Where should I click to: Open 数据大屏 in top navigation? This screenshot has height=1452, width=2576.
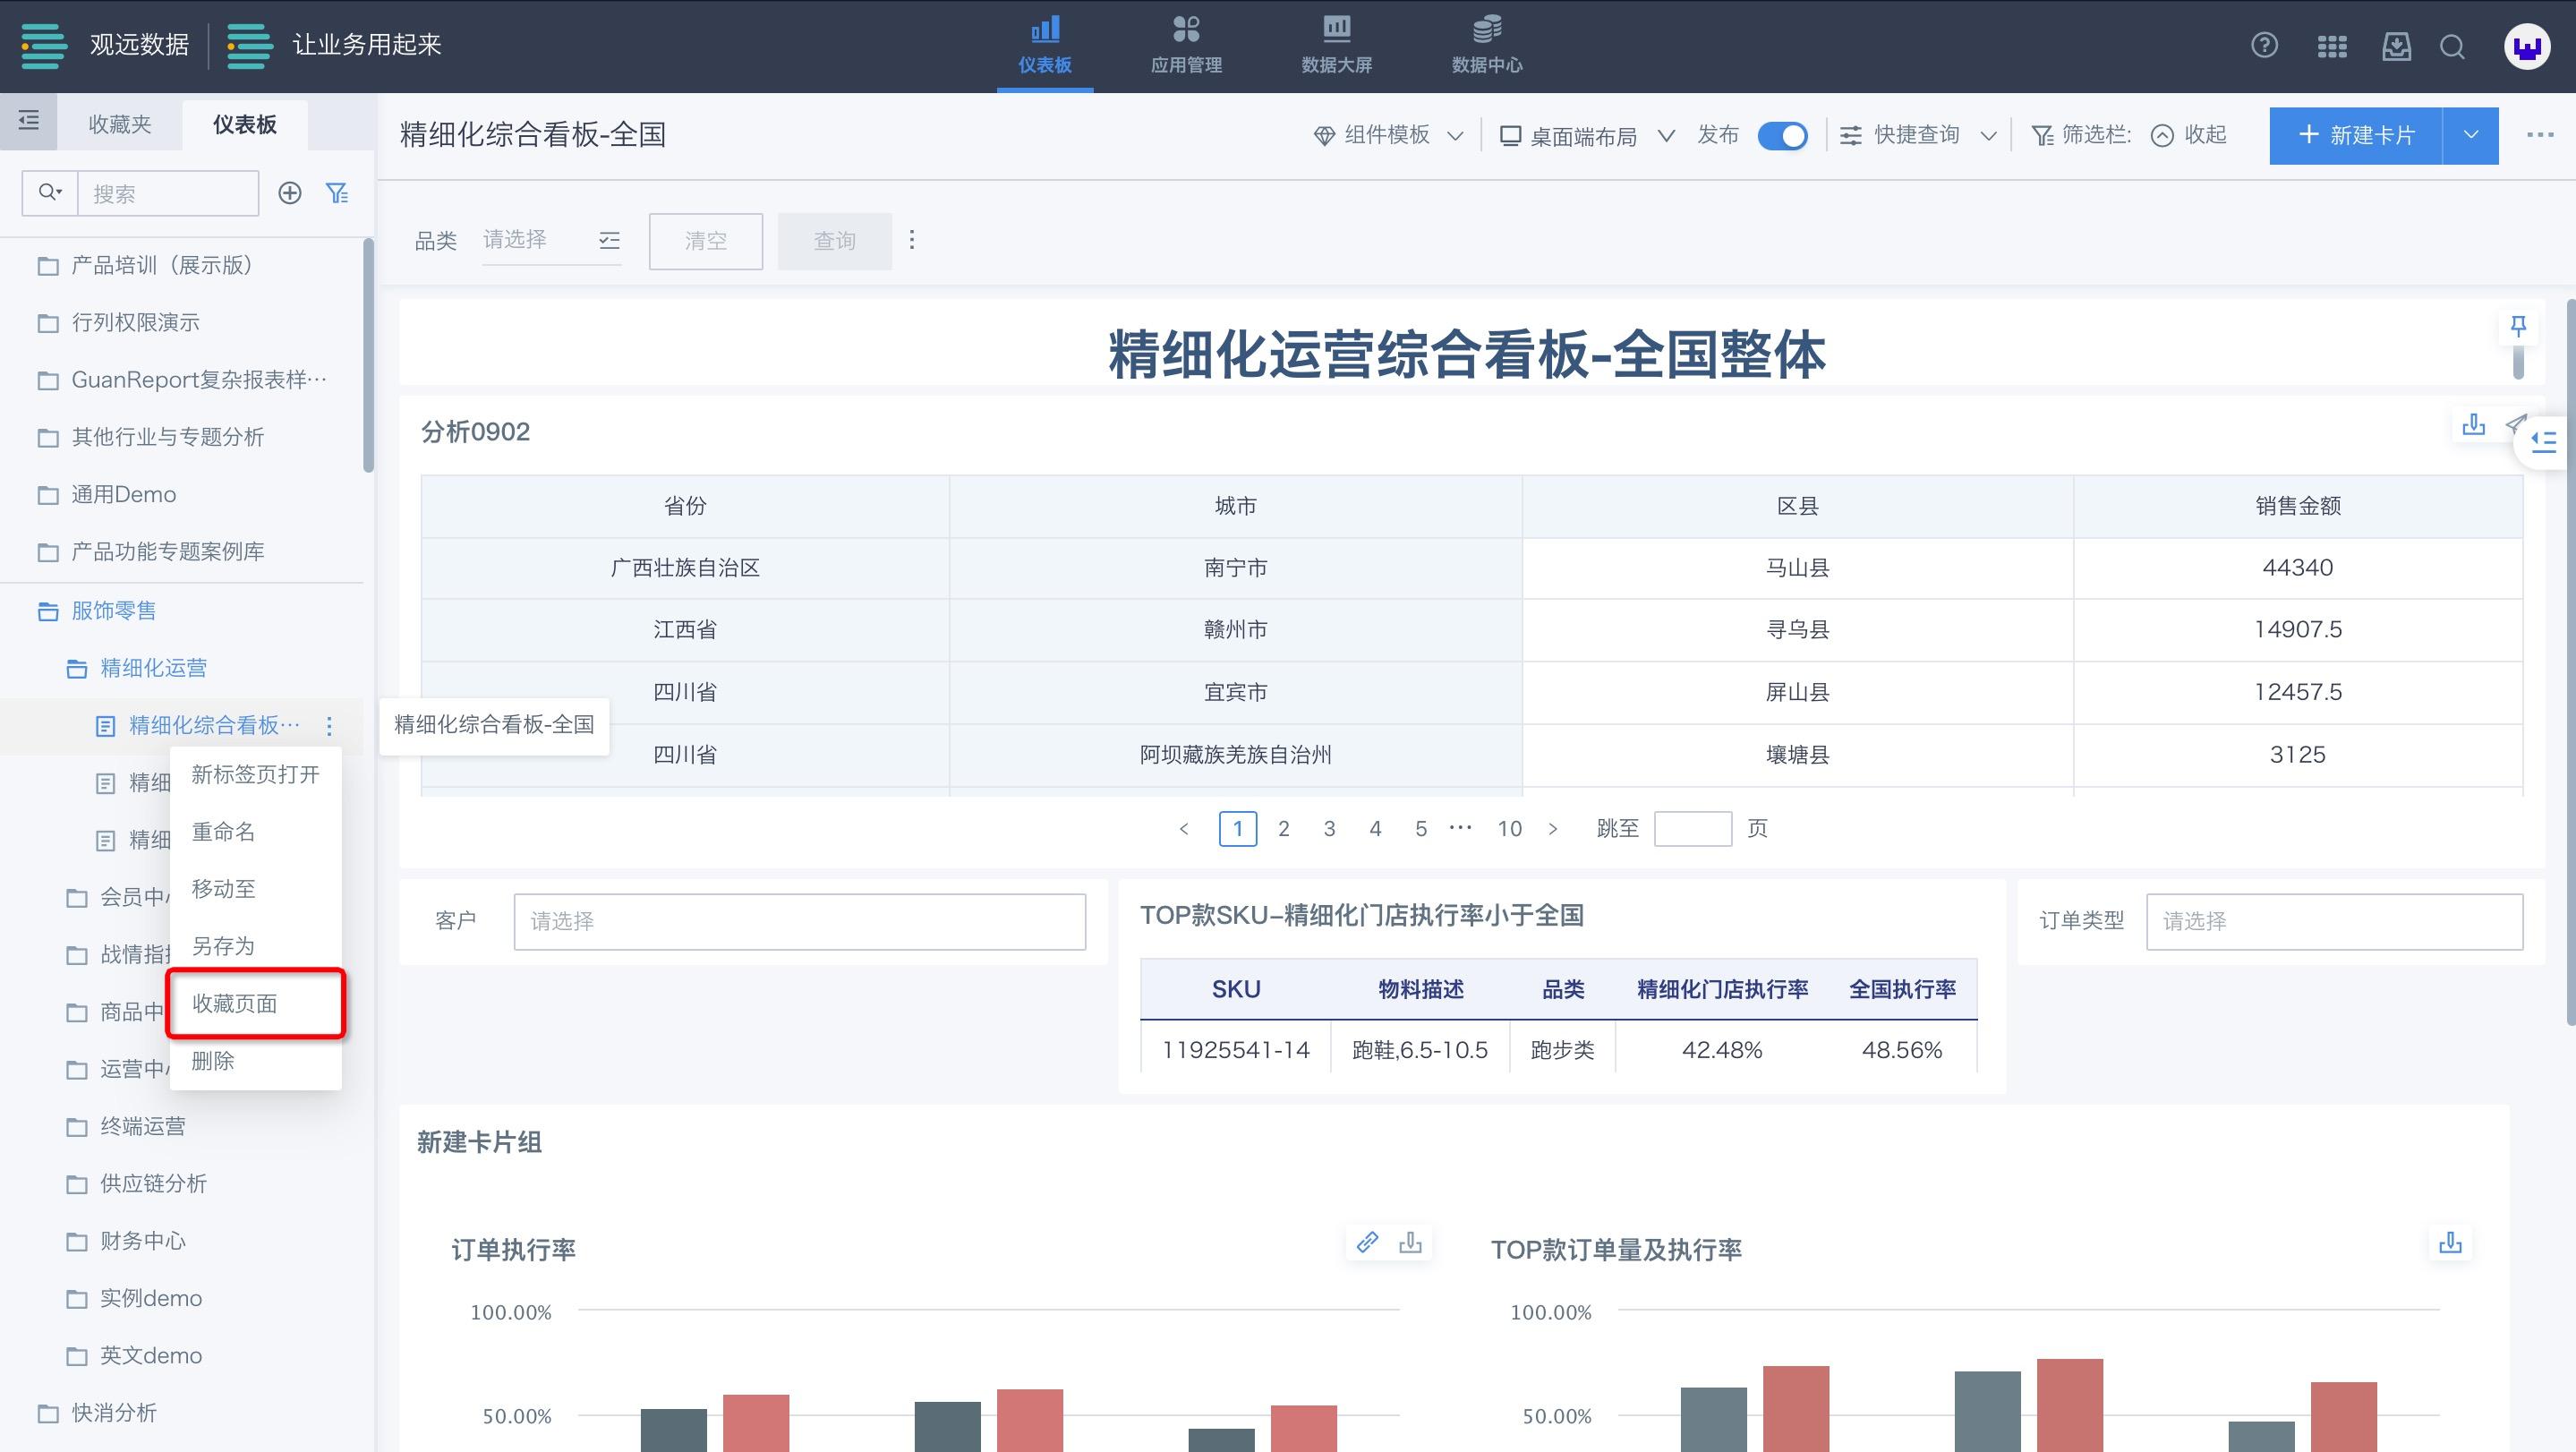tap(1336, 46)
